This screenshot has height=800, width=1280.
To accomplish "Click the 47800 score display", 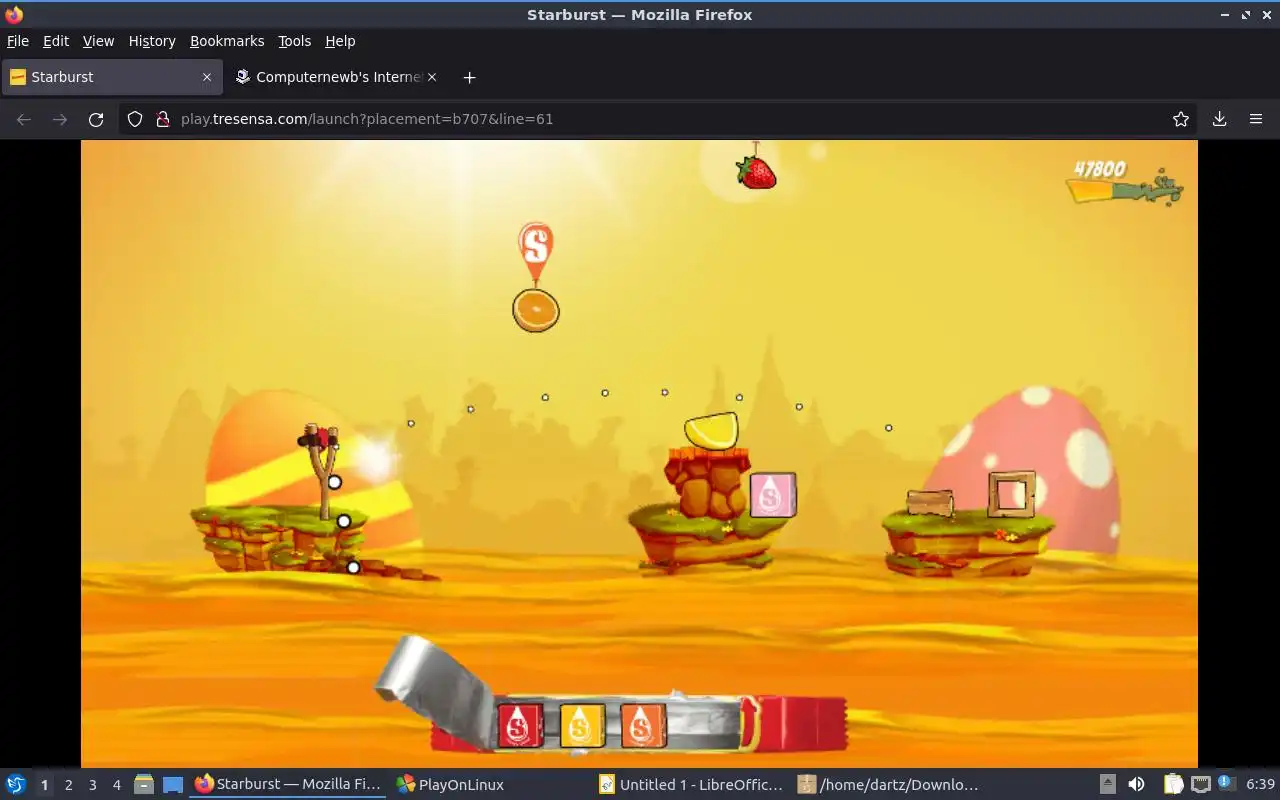I will 1099,169.
